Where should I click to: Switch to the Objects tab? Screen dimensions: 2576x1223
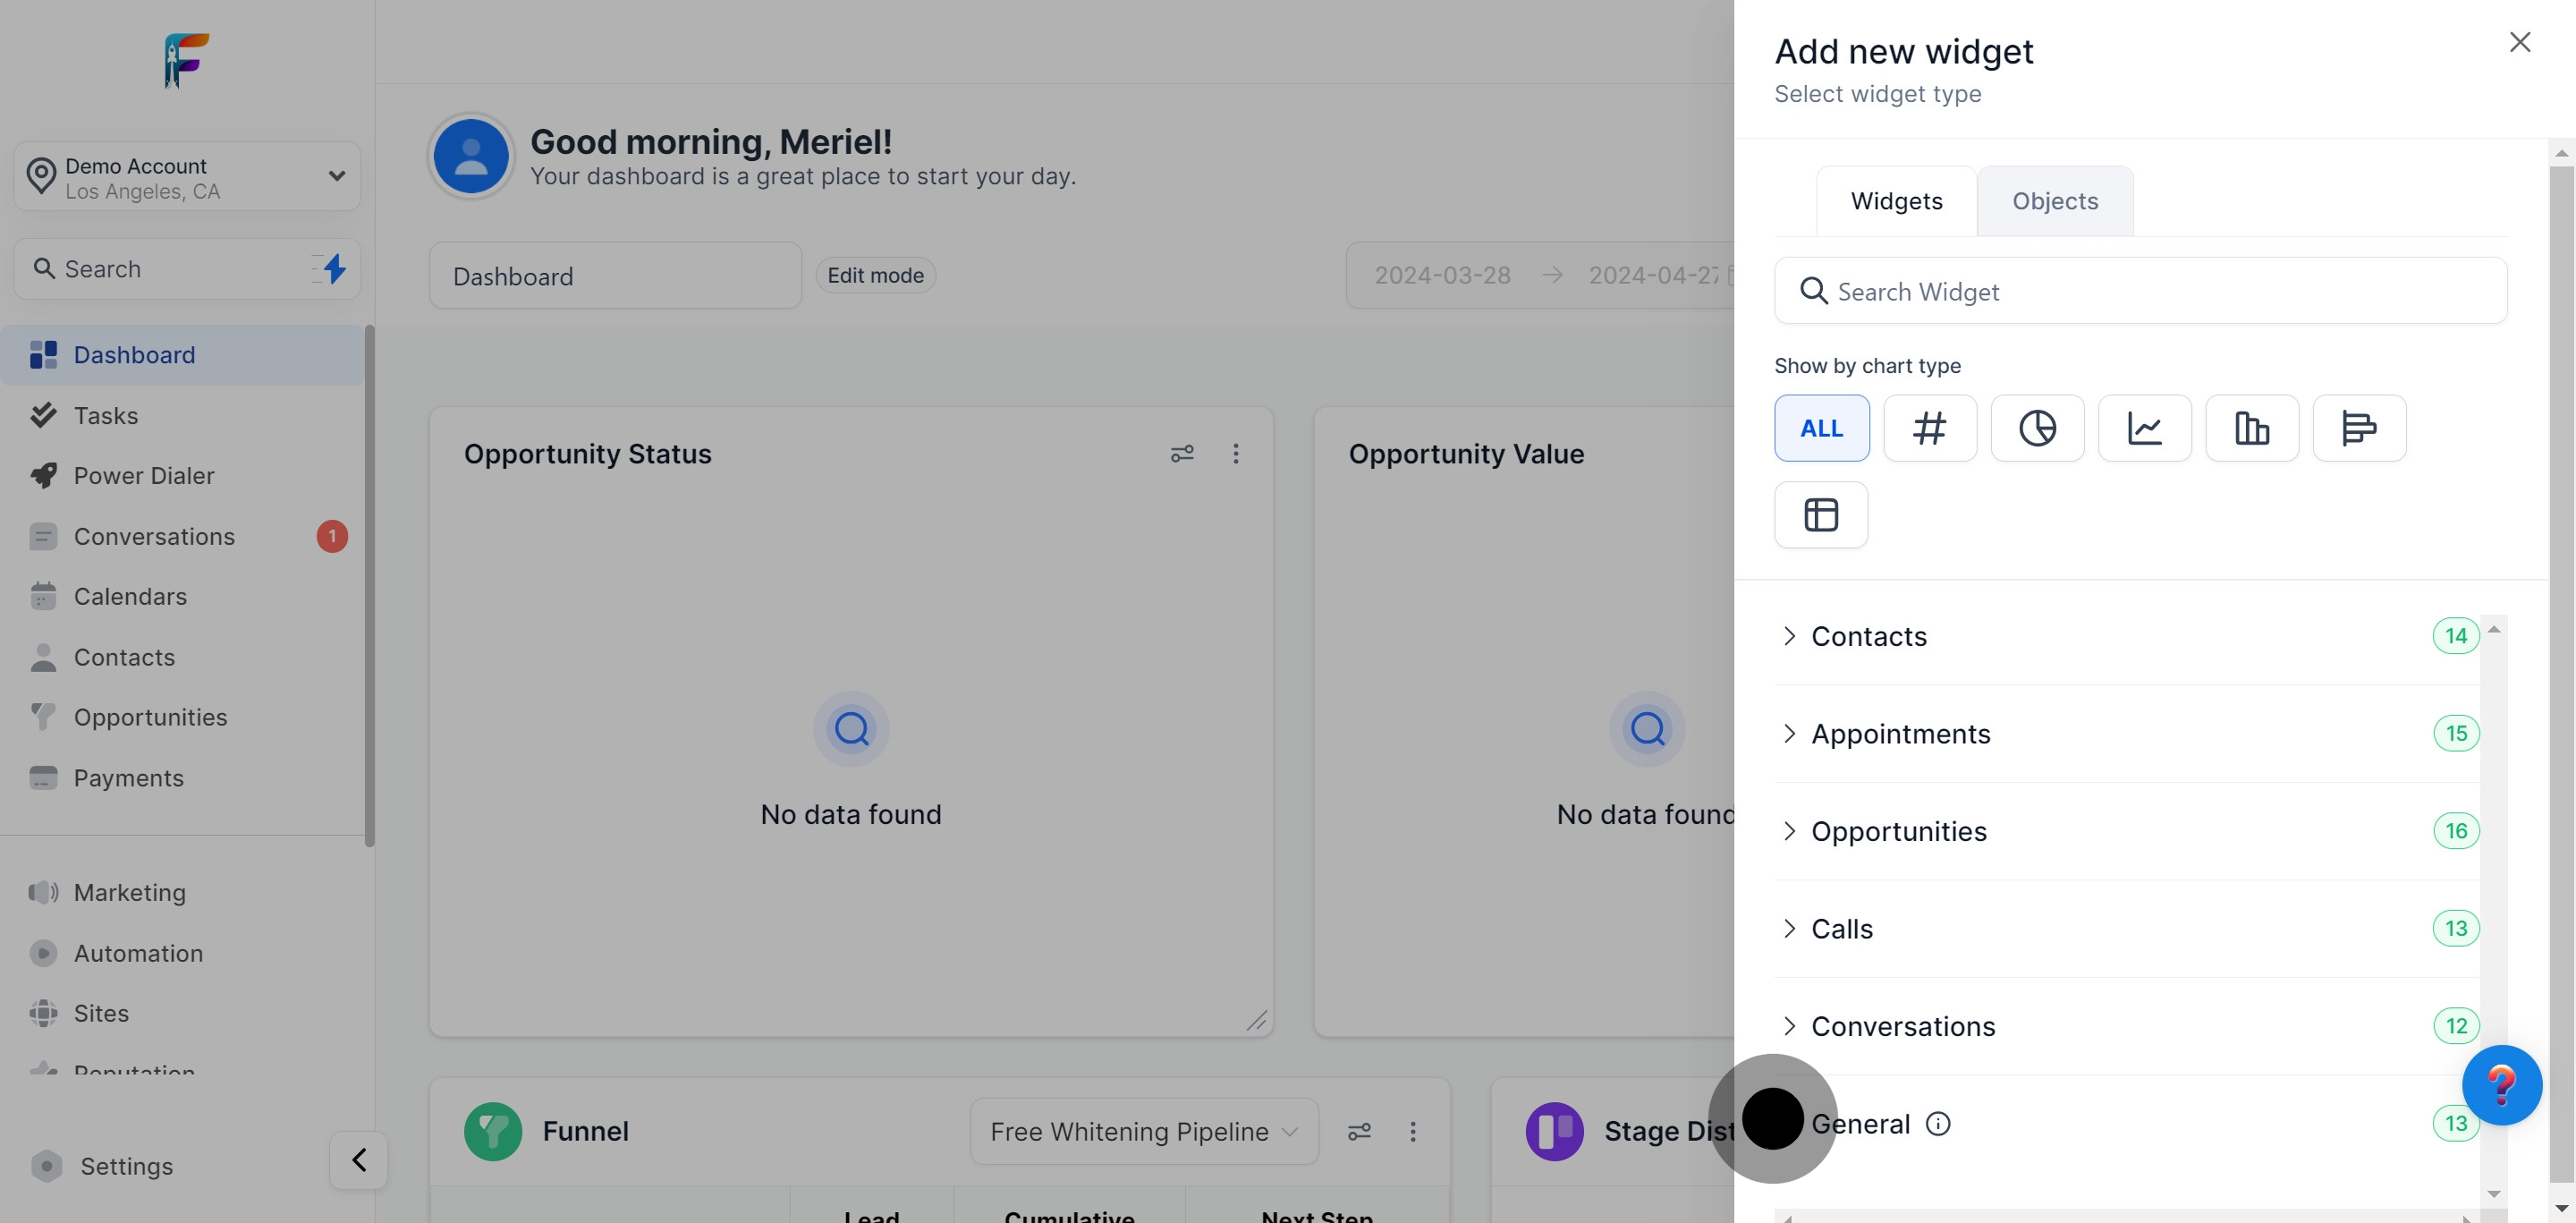tap(2055, 201)
